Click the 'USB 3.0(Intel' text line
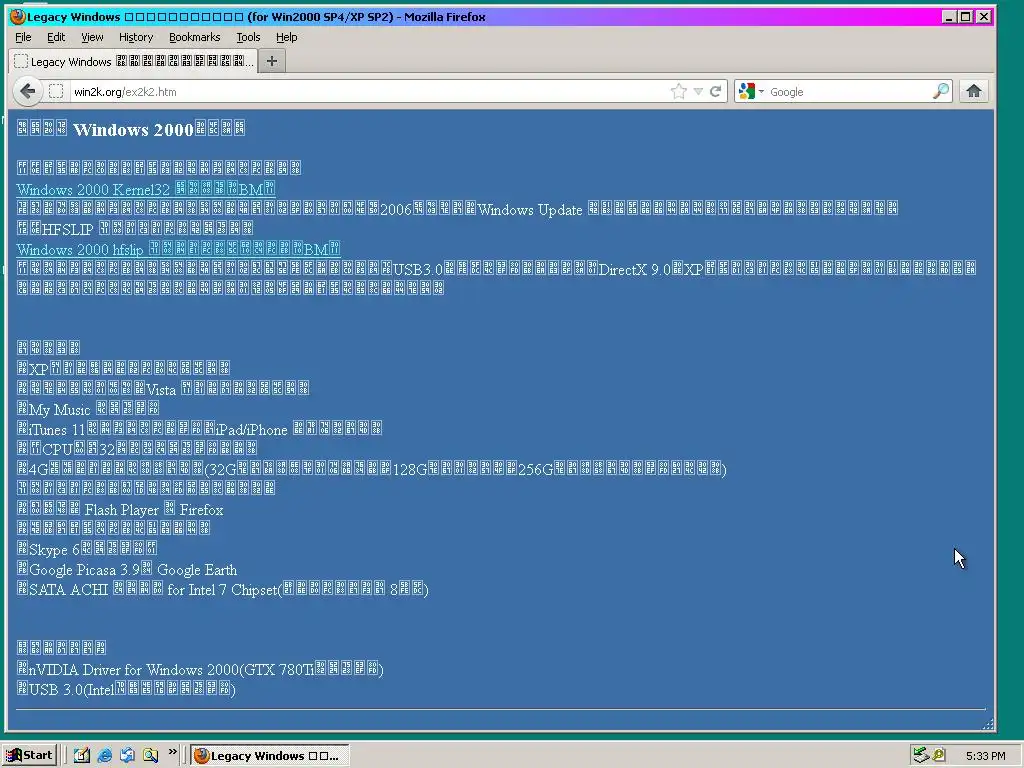This screenshot has height=768, width=1024. coord(126,690)
